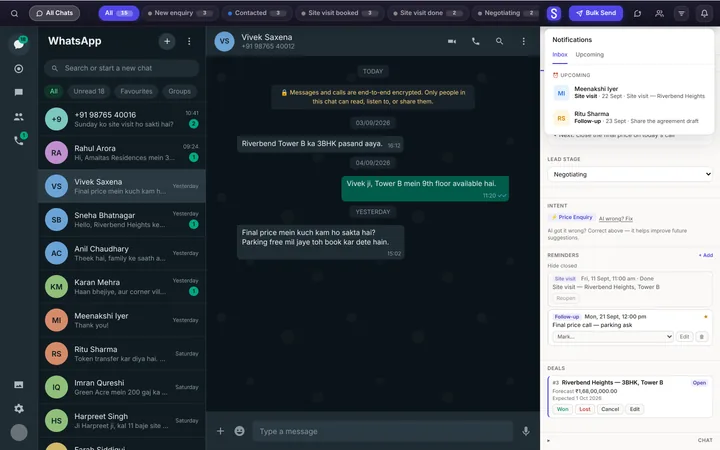Open Meenakshi Iyer site visit notification
The image size is (720, 450).
click(x=629, y=92)
